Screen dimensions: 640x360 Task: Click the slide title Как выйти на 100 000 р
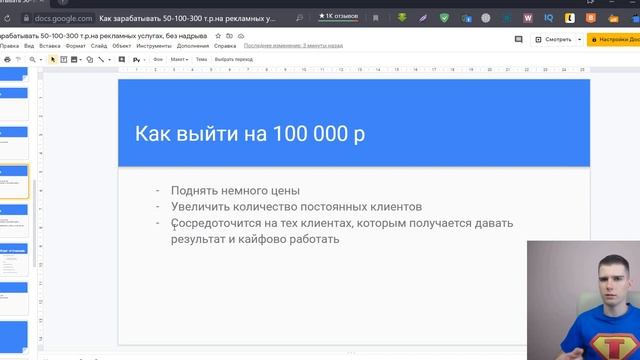(x=250, y=133)
